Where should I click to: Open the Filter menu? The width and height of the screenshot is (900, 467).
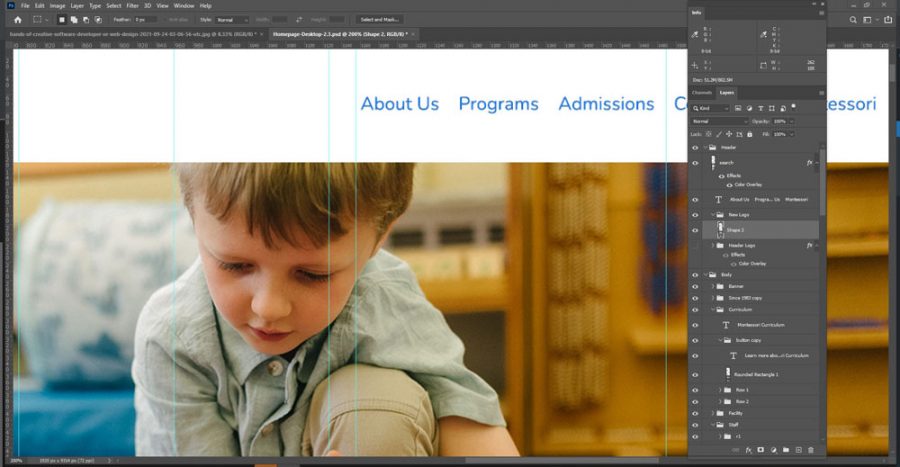point(133,6)
